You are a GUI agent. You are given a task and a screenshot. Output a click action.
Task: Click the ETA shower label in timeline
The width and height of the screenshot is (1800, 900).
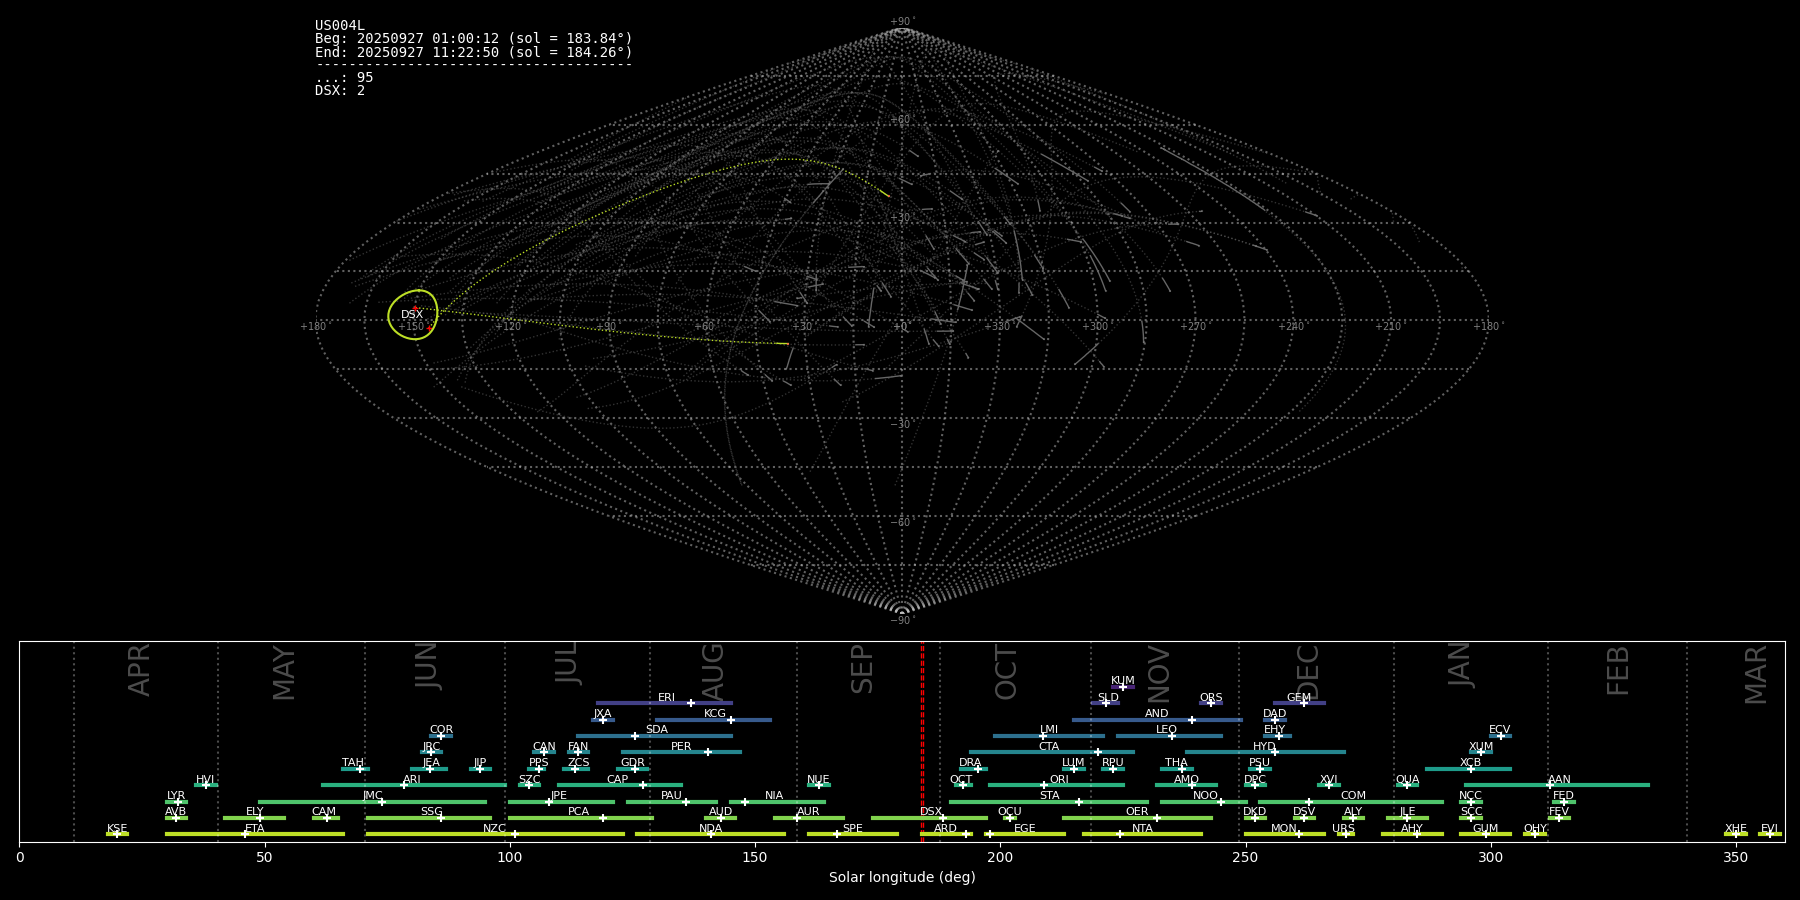(x=255, y=829)
